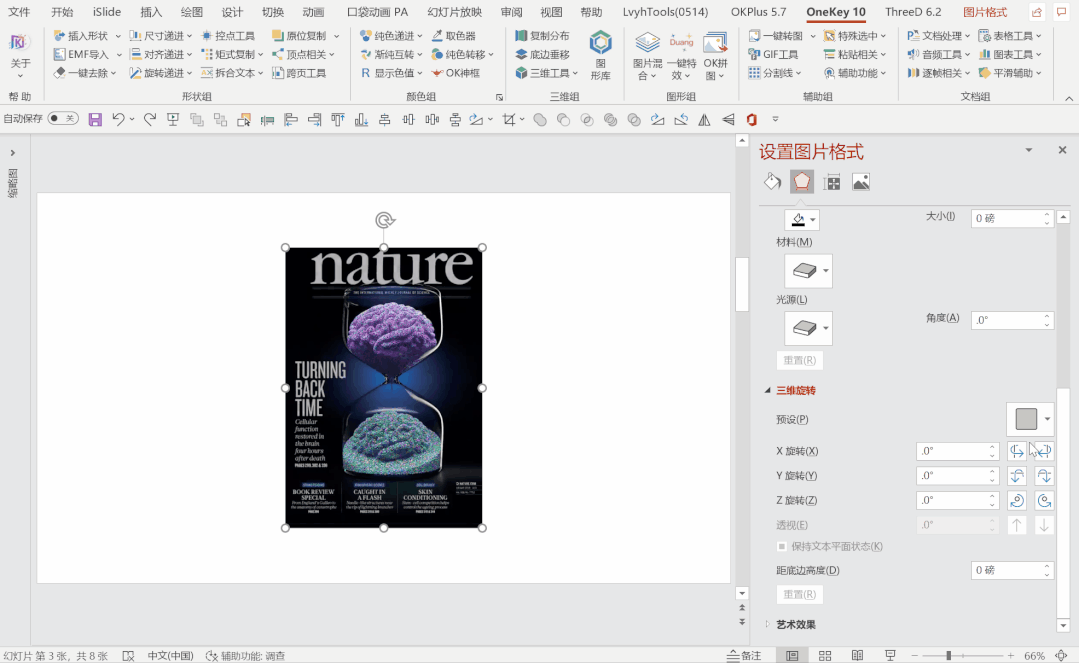Image resolution: width=1079 pixels, height=663 pixels.
Task: Click 备注 notes button in status bar
Action: click(x=744, y=655)
